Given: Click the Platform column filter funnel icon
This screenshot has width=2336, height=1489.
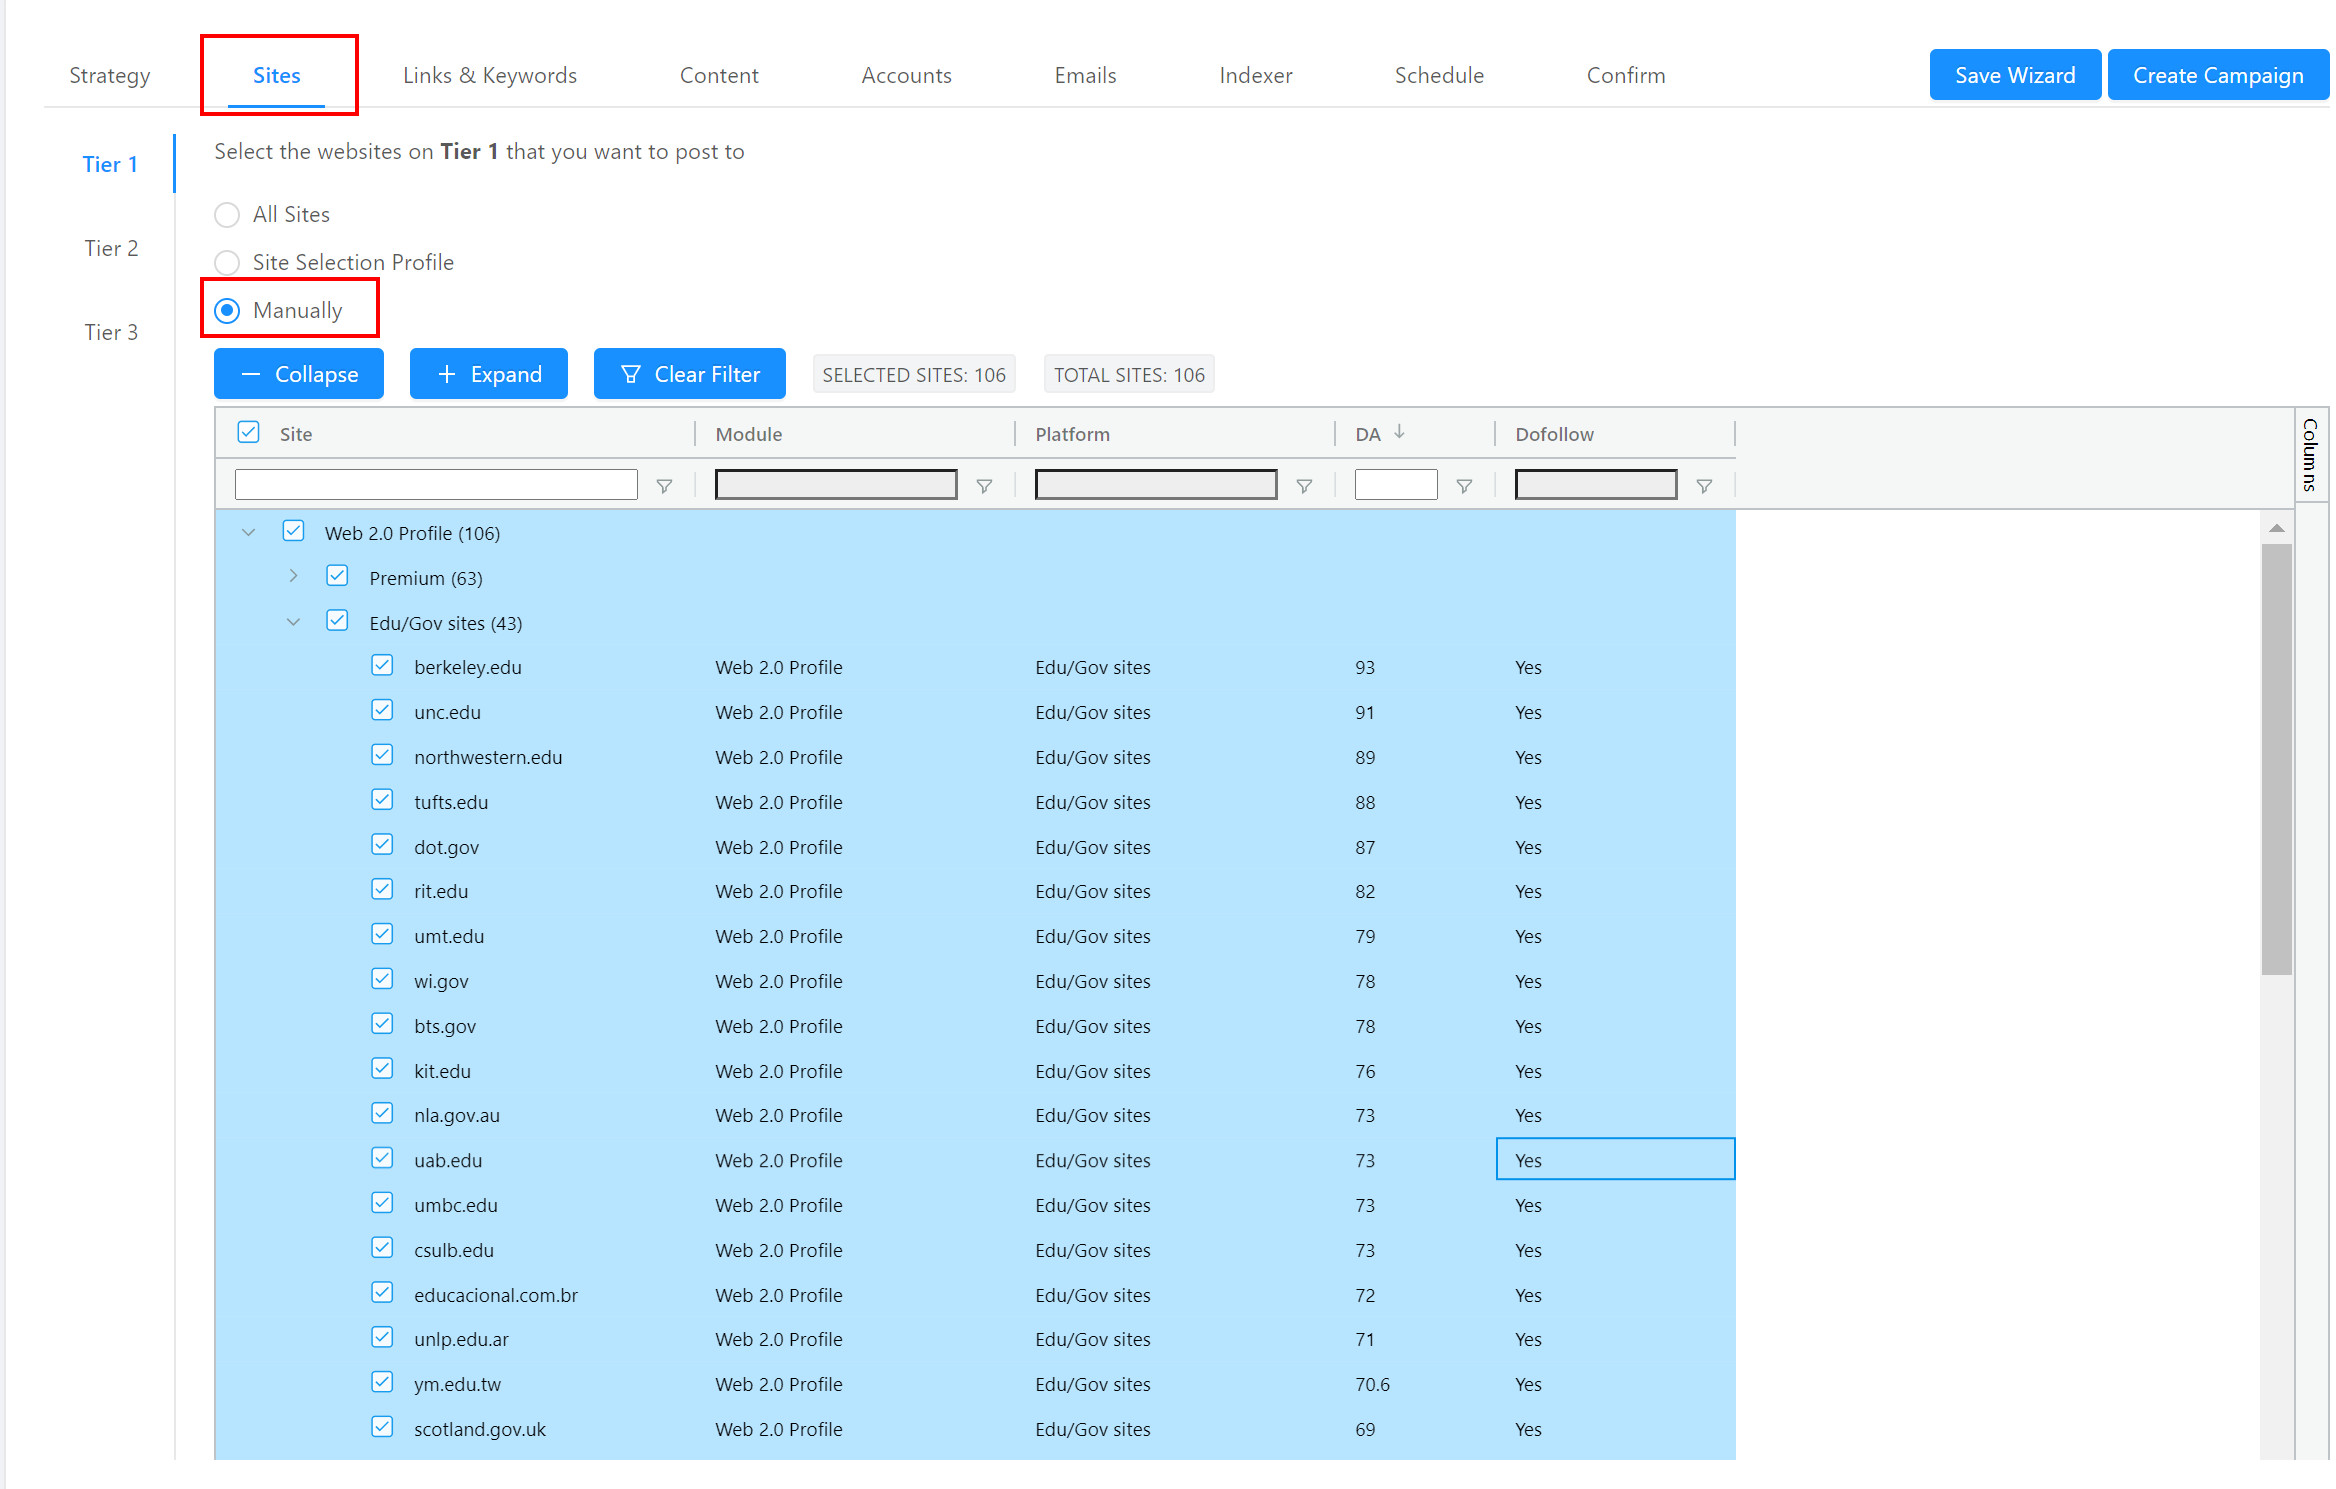Looking at the screenshot, I should 1304,485.
